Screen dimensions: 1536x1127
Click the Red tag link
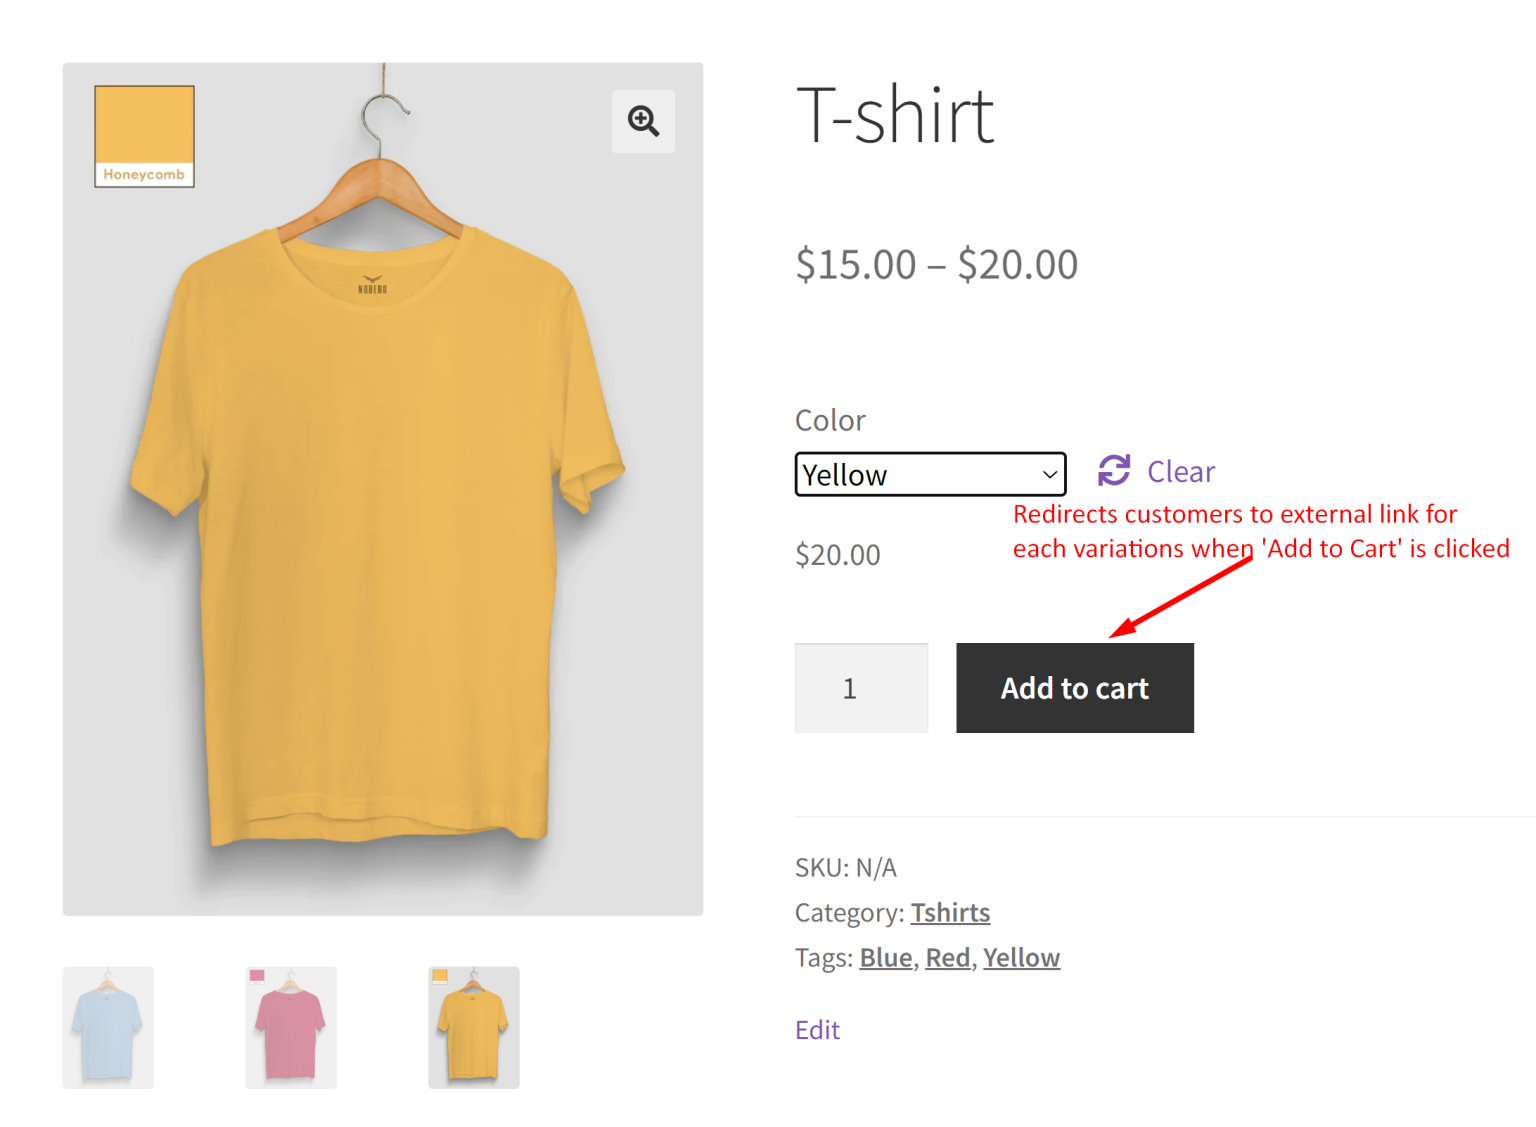(x=947, y=957)
